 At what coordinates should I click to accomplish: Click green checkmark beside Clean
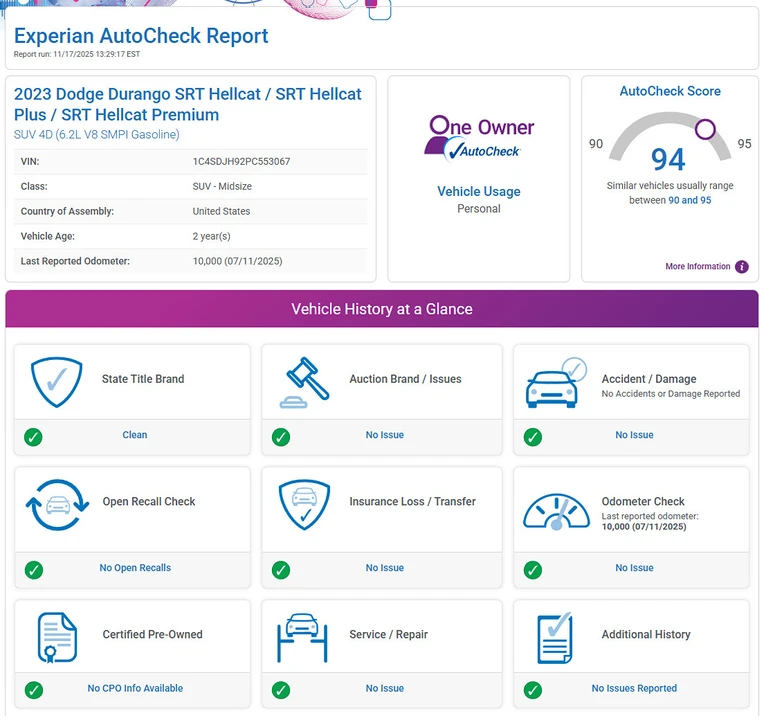click(x=33, y=437)
